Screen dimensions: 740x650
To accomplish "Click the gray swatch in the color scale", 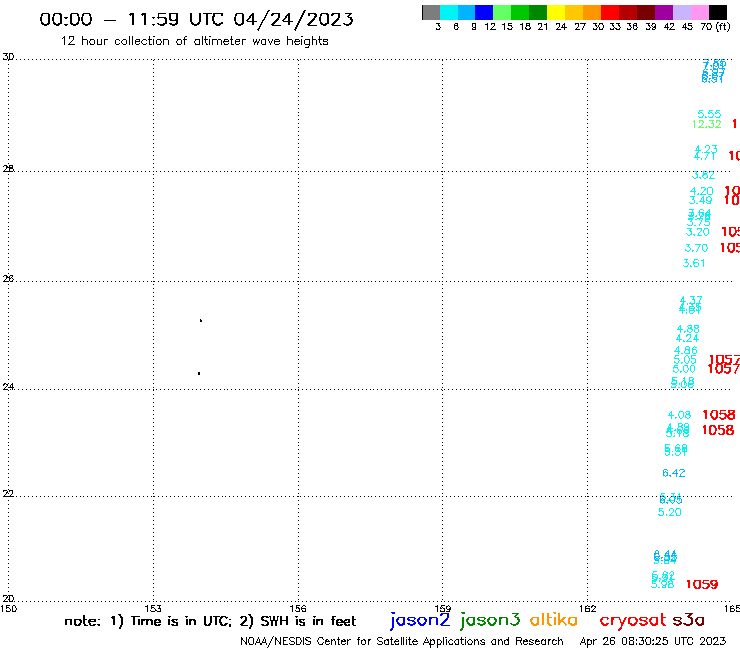I will click(x=431, y=12).
